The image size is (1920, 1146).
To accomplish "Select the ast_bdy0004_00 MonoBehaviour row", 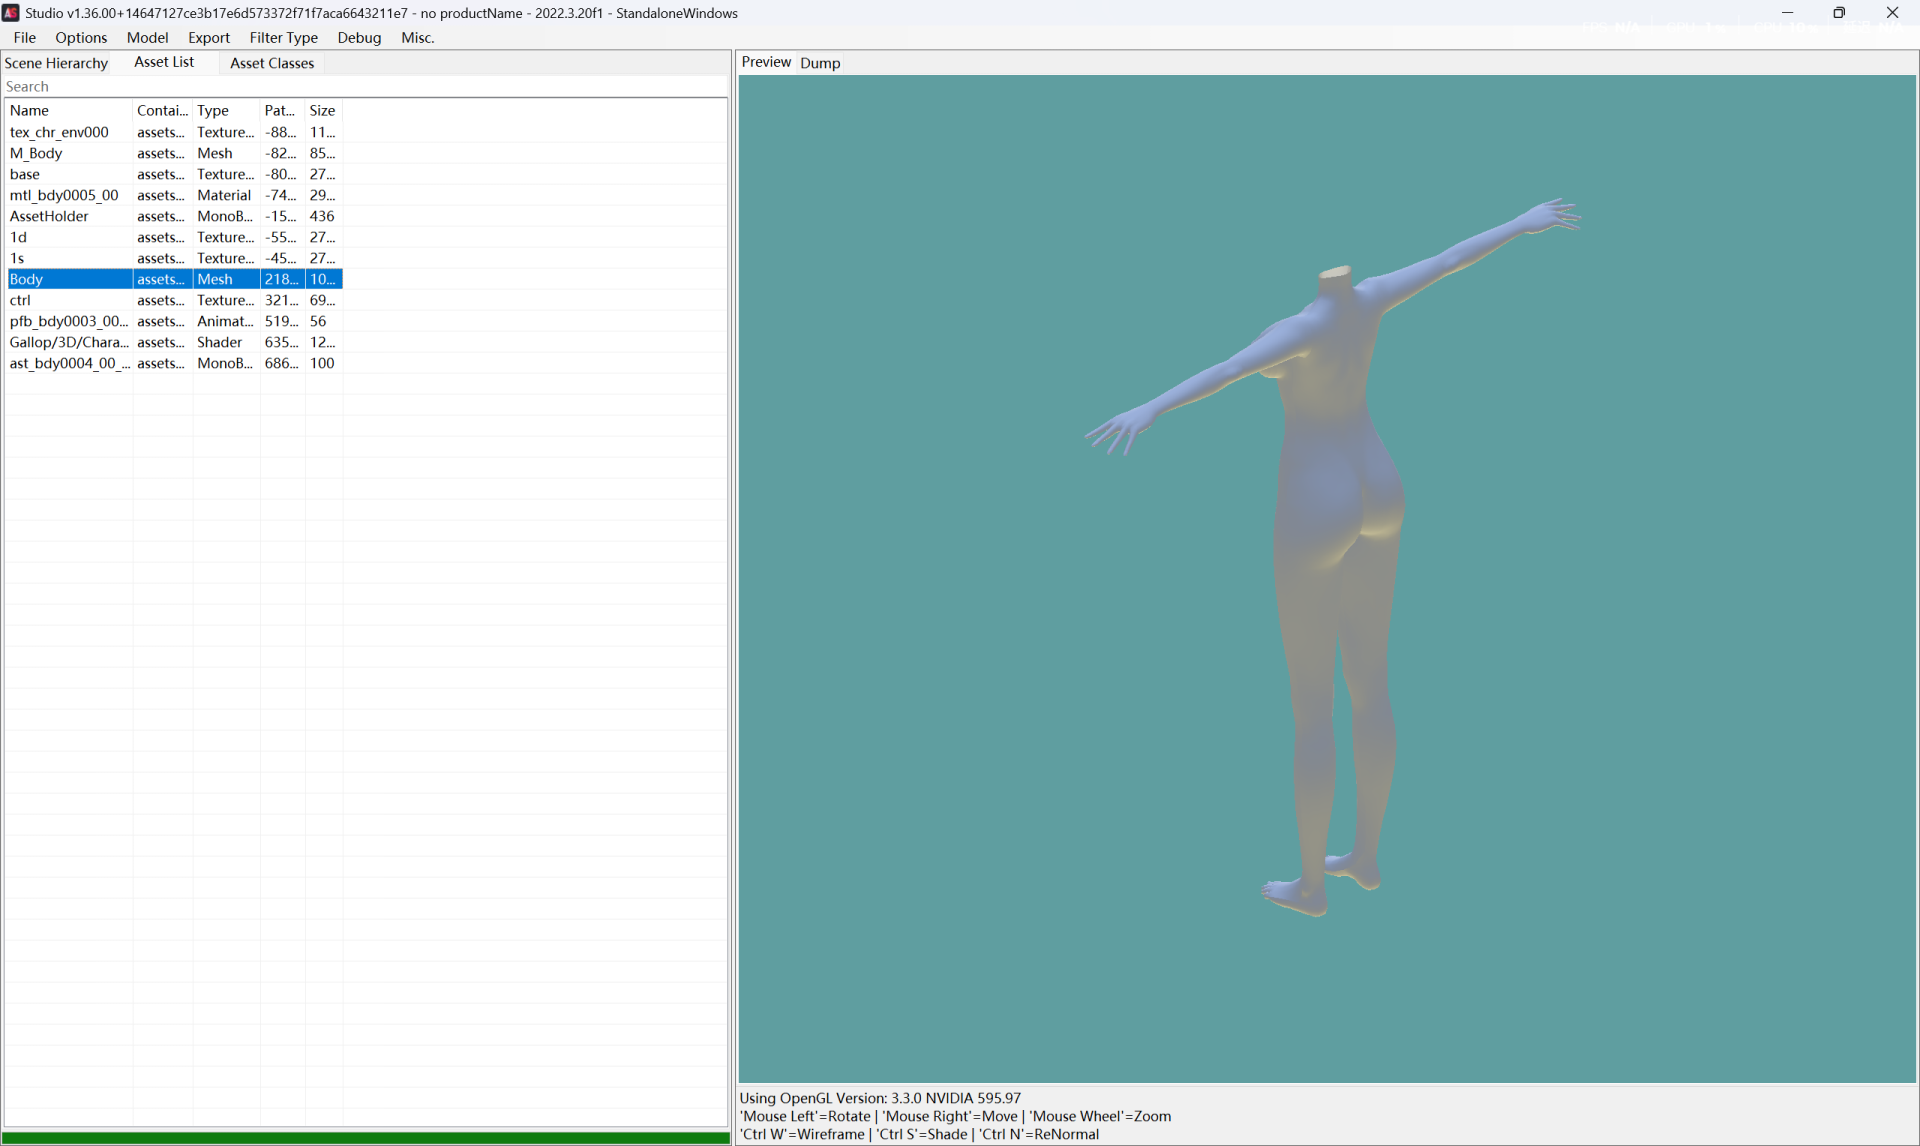I will pos(174,363).
